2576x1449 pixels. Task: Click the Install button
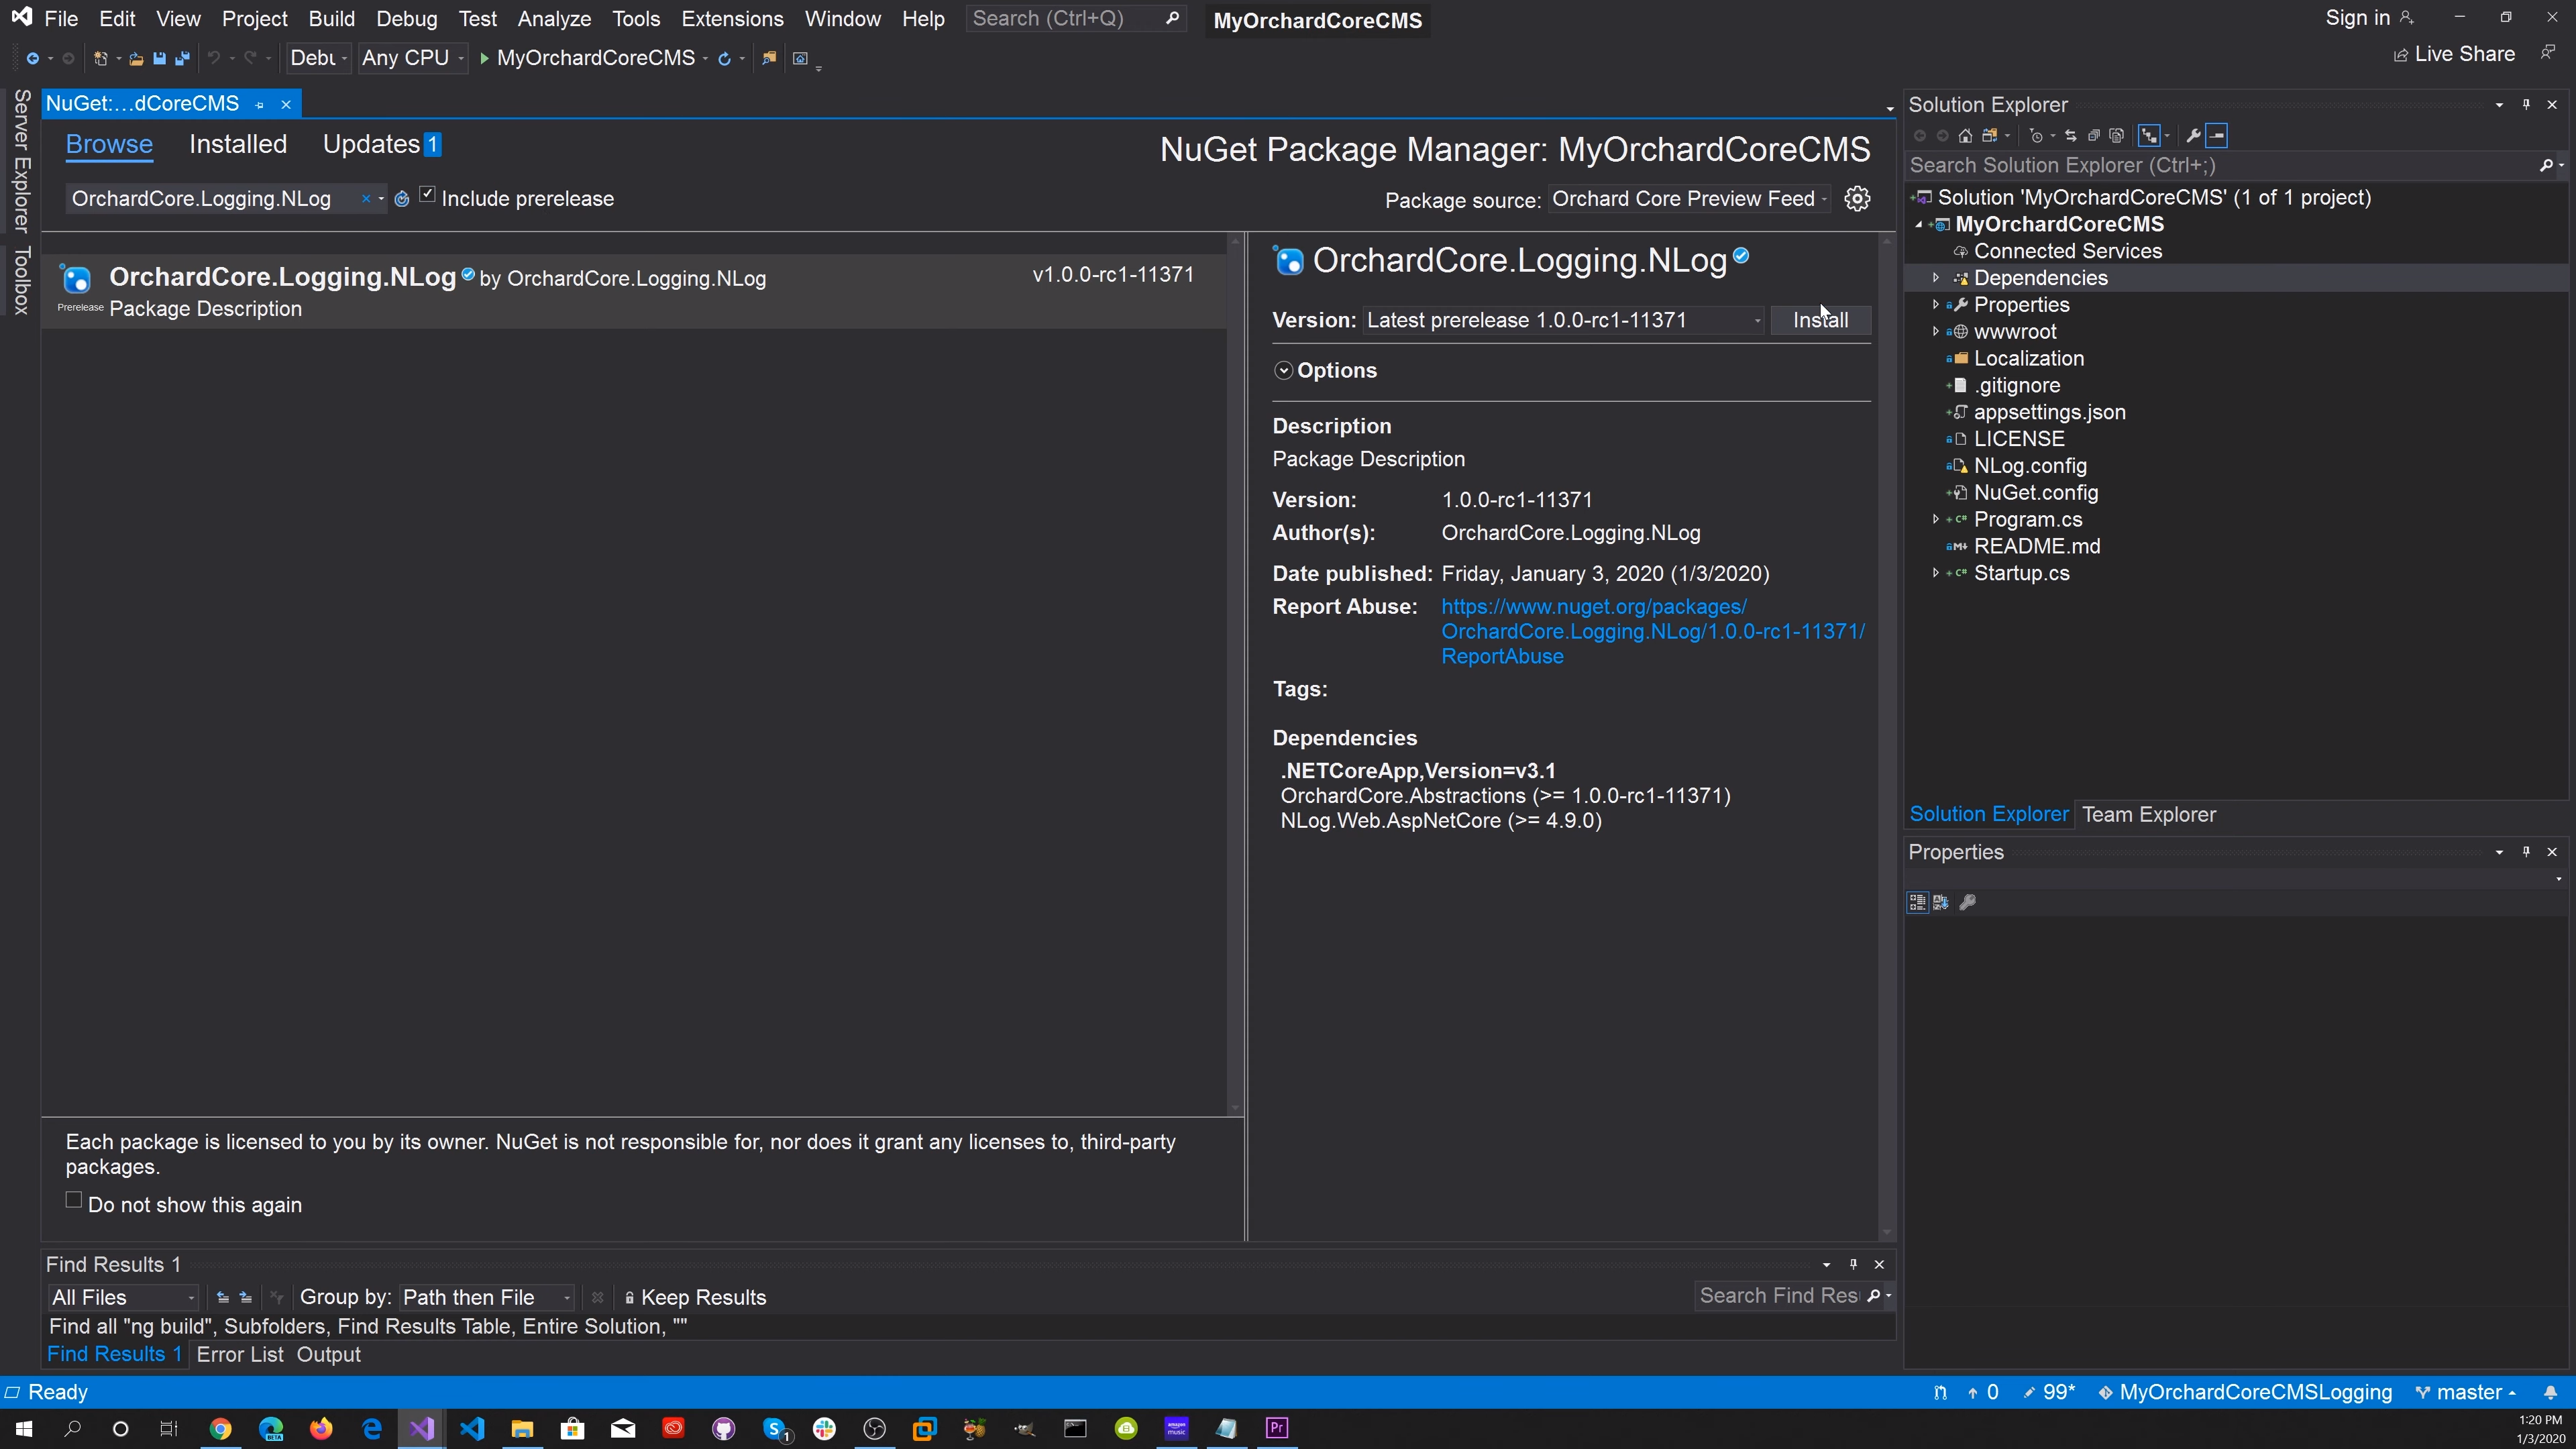click(x=1820, y=320)
